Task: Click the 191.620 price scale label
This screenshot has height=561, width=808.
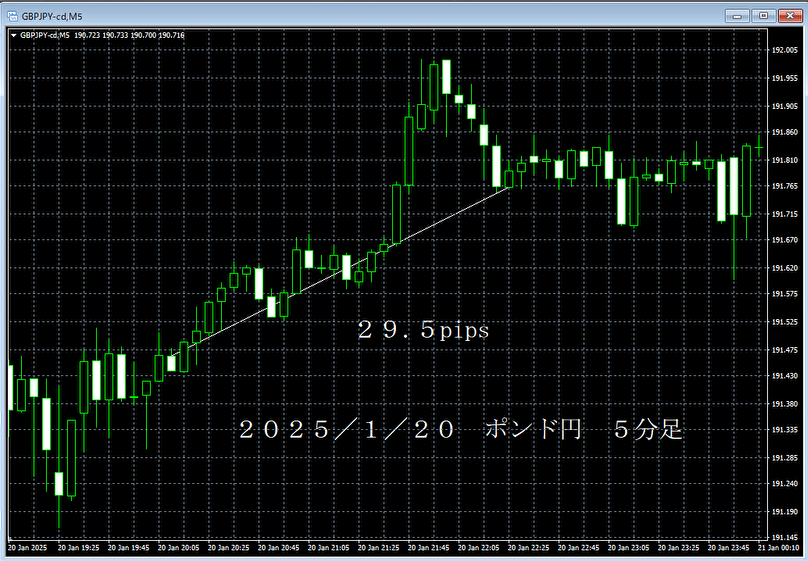Action: click(x=784, y=268)
